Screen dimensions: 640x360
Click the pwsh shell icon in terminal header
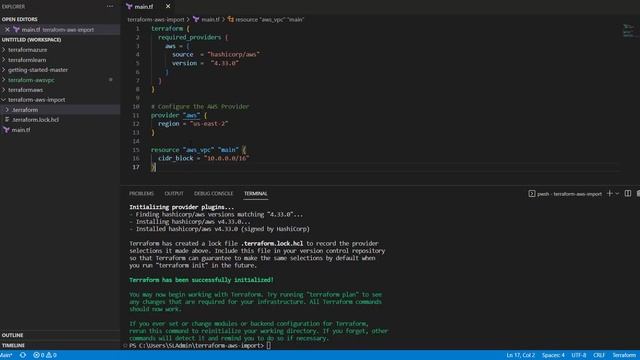[531, 194]
